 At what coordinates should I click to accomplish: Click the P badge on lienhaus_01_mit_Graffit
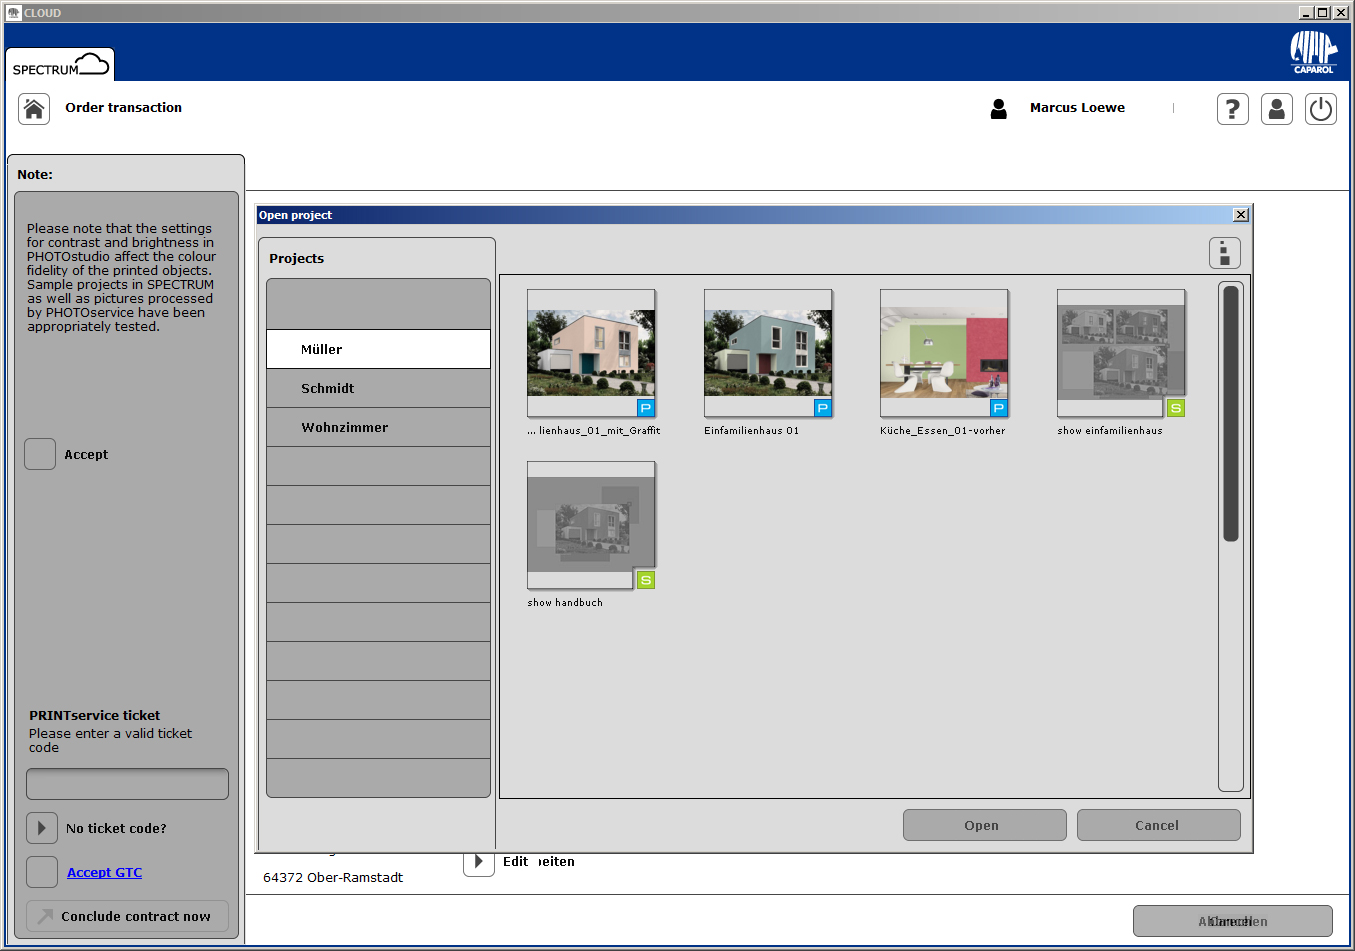tap(646, 408)
